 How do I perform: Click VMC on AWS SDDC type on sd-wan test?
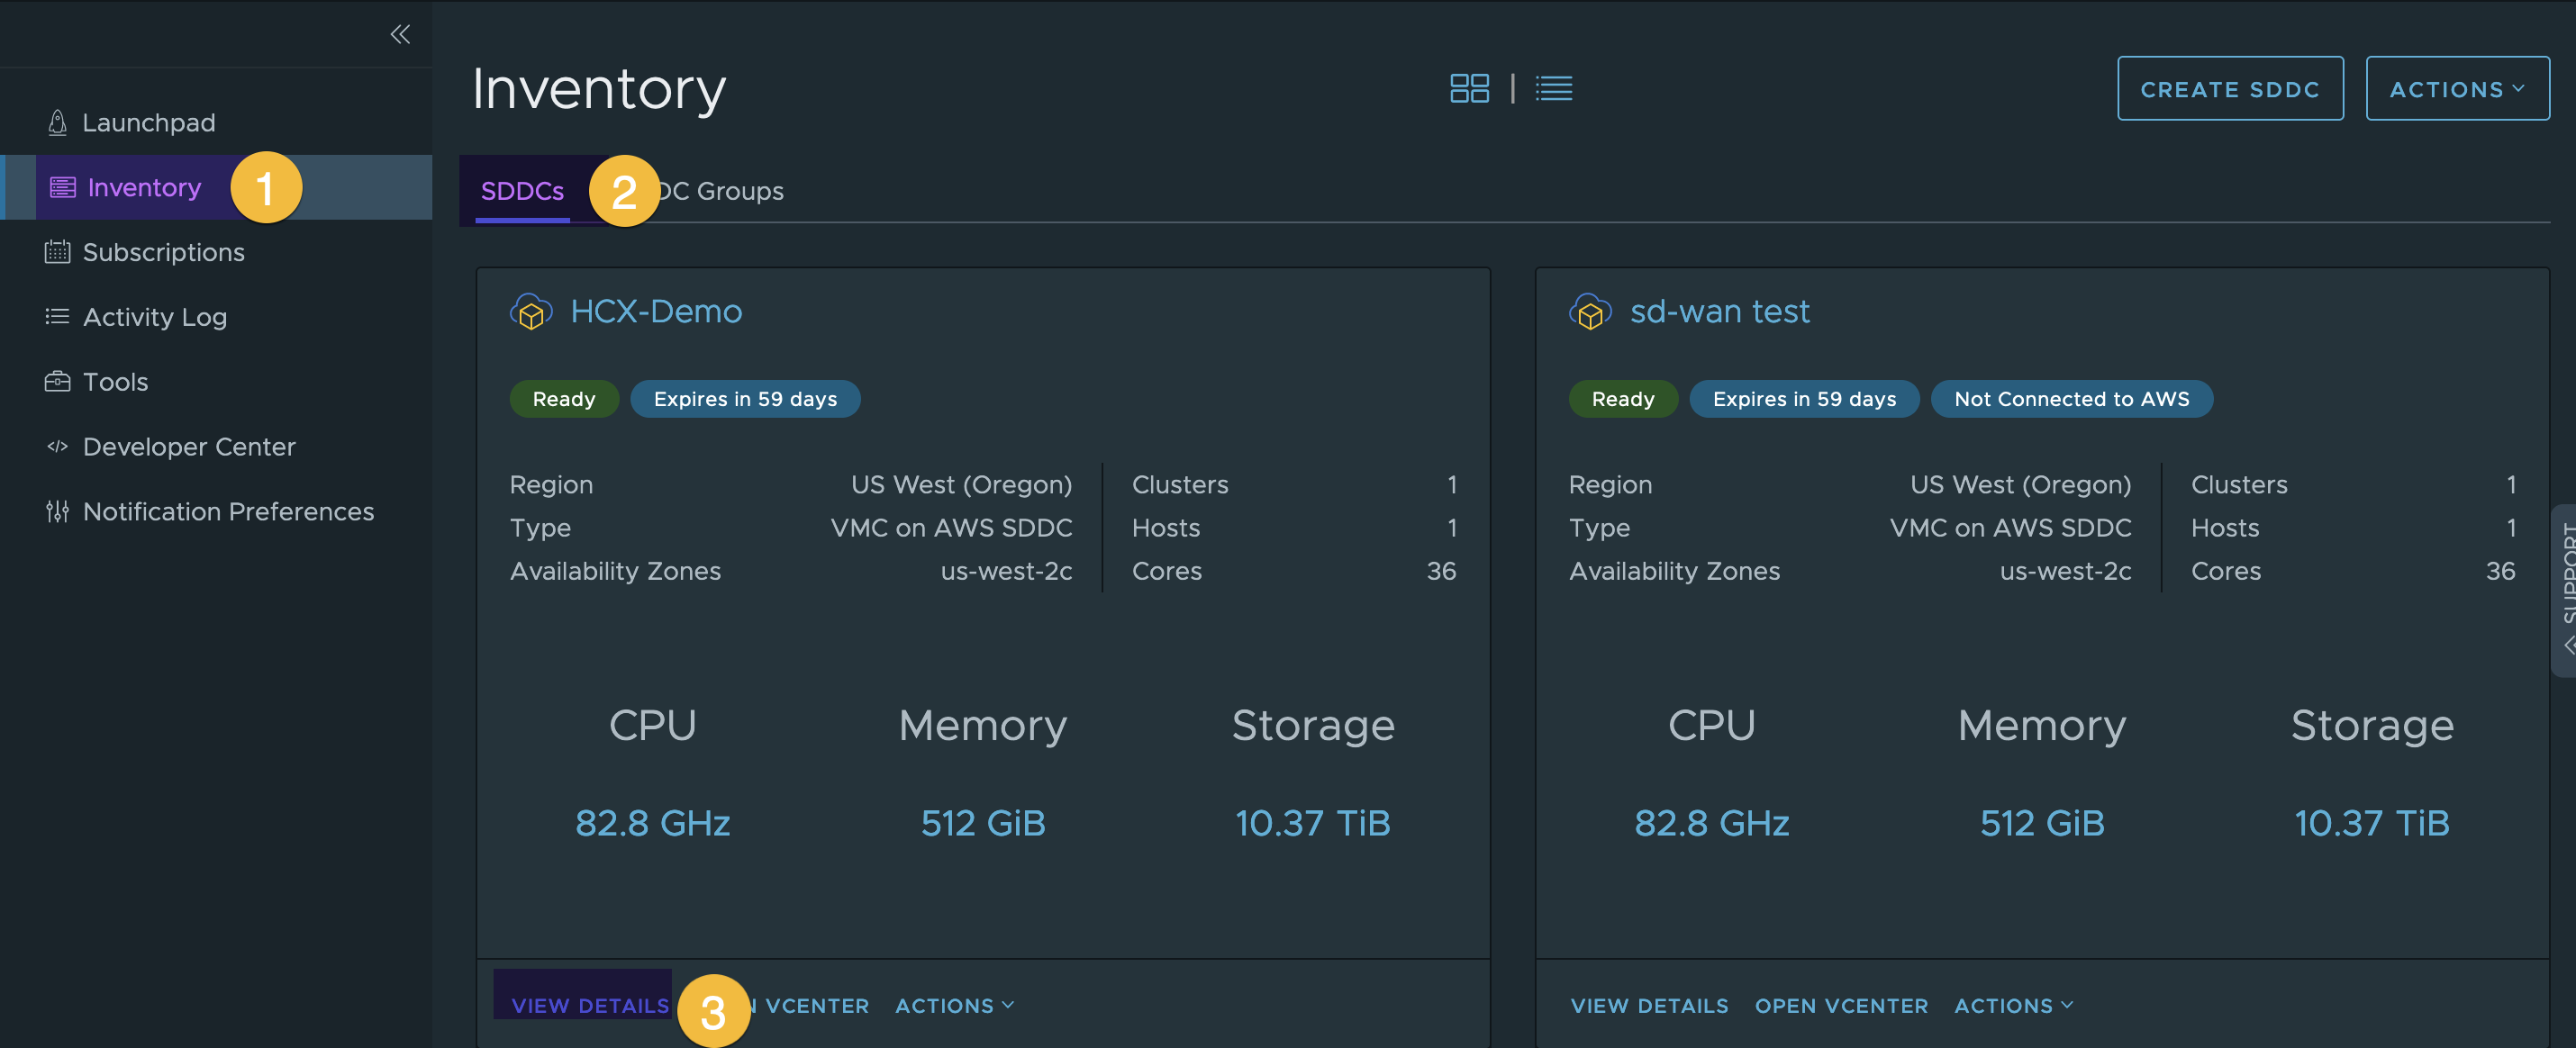click(x=2010, y=528)
